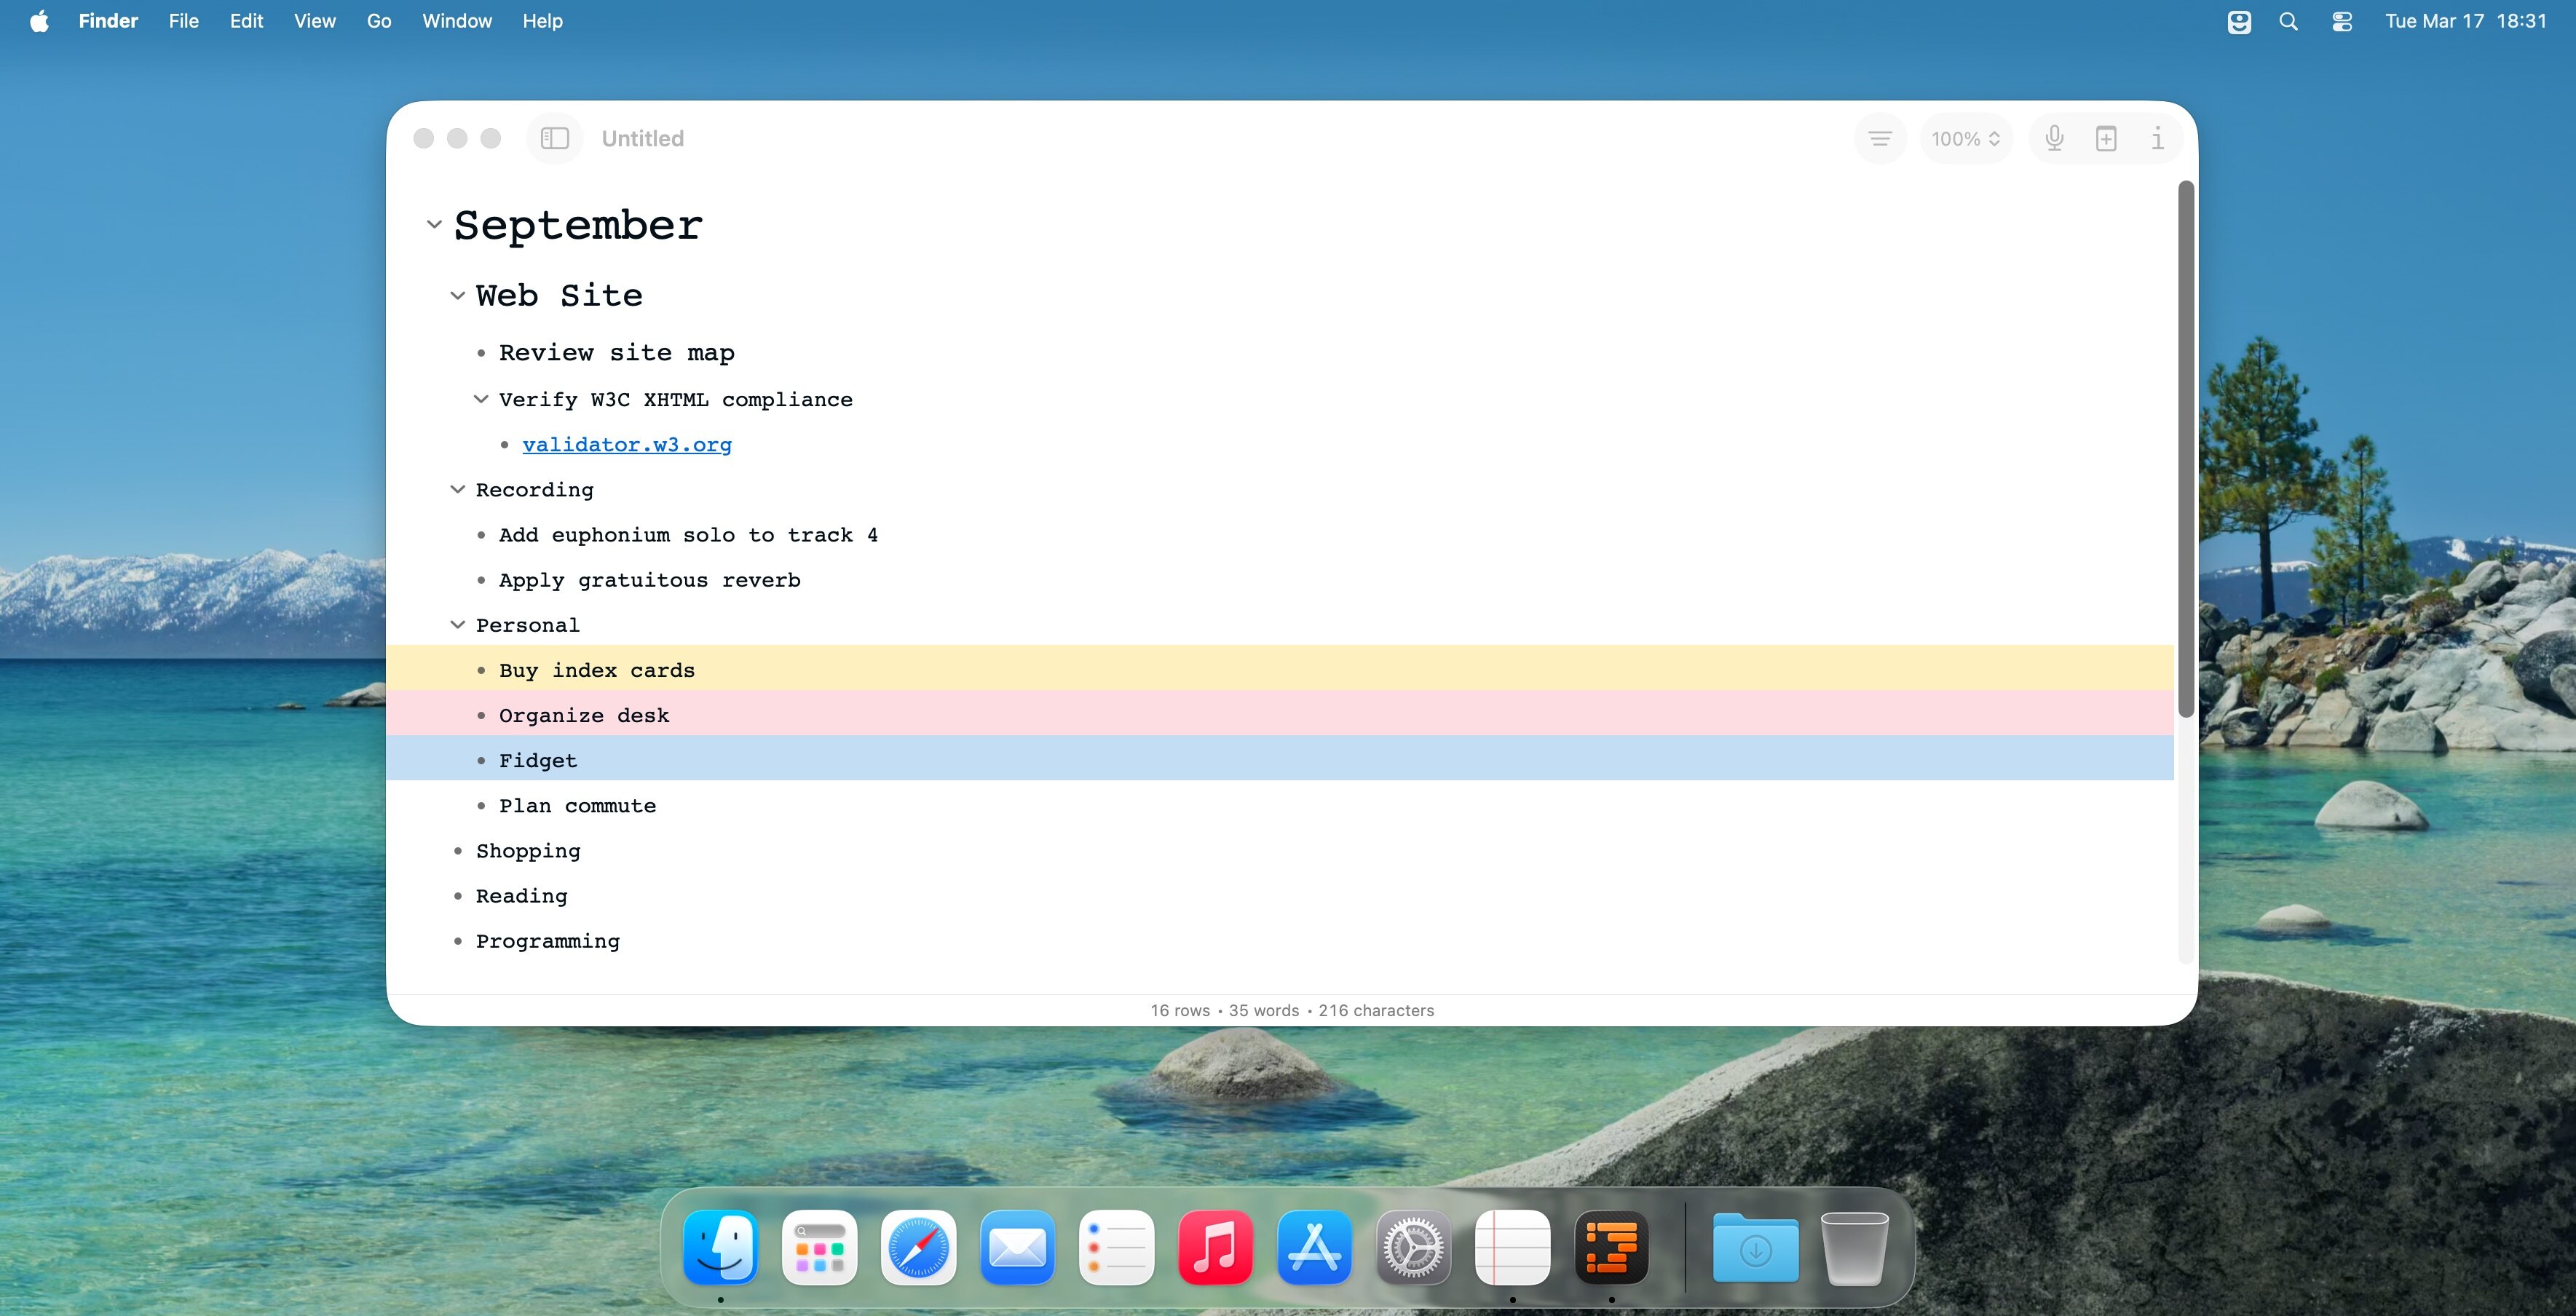The width and height of the screenshot is (2576, 1316).
Task: Open the validator.w3.org link
Action: point(626,444)
